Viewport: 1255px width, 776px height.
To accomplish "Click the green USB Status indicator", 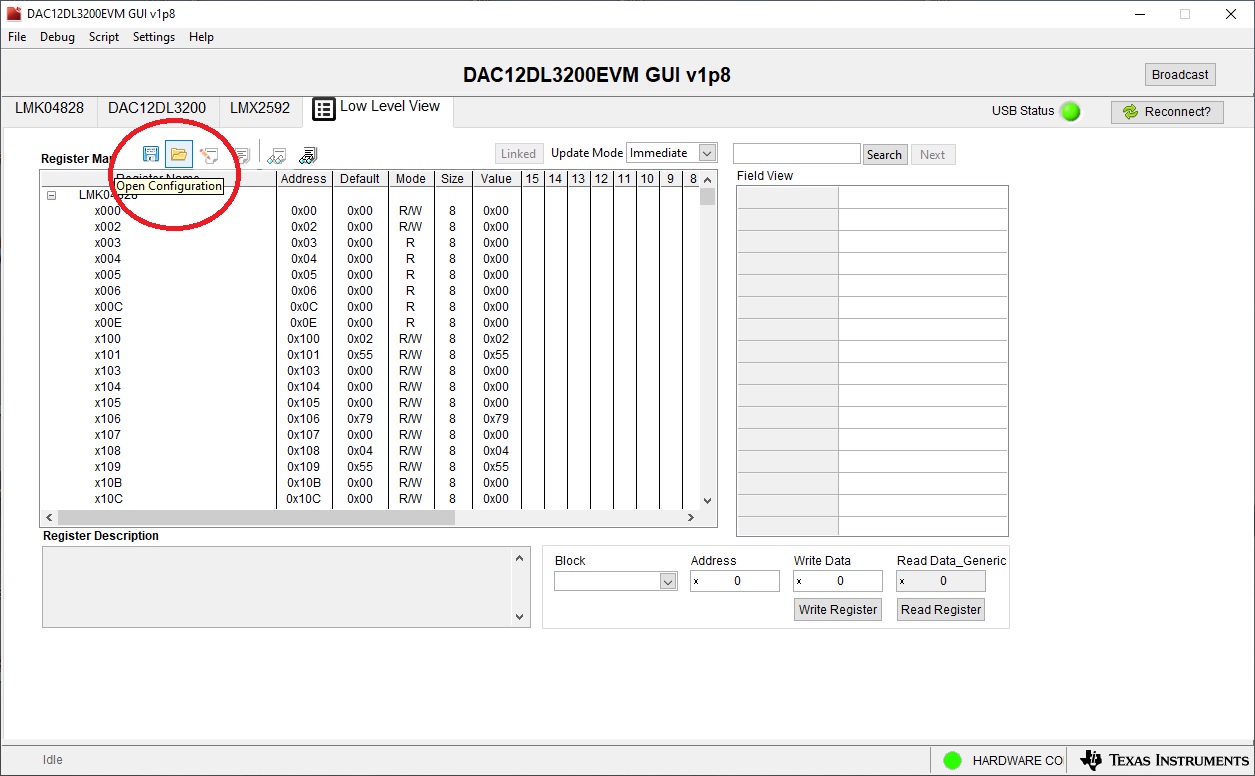I will click(1070, 111).
